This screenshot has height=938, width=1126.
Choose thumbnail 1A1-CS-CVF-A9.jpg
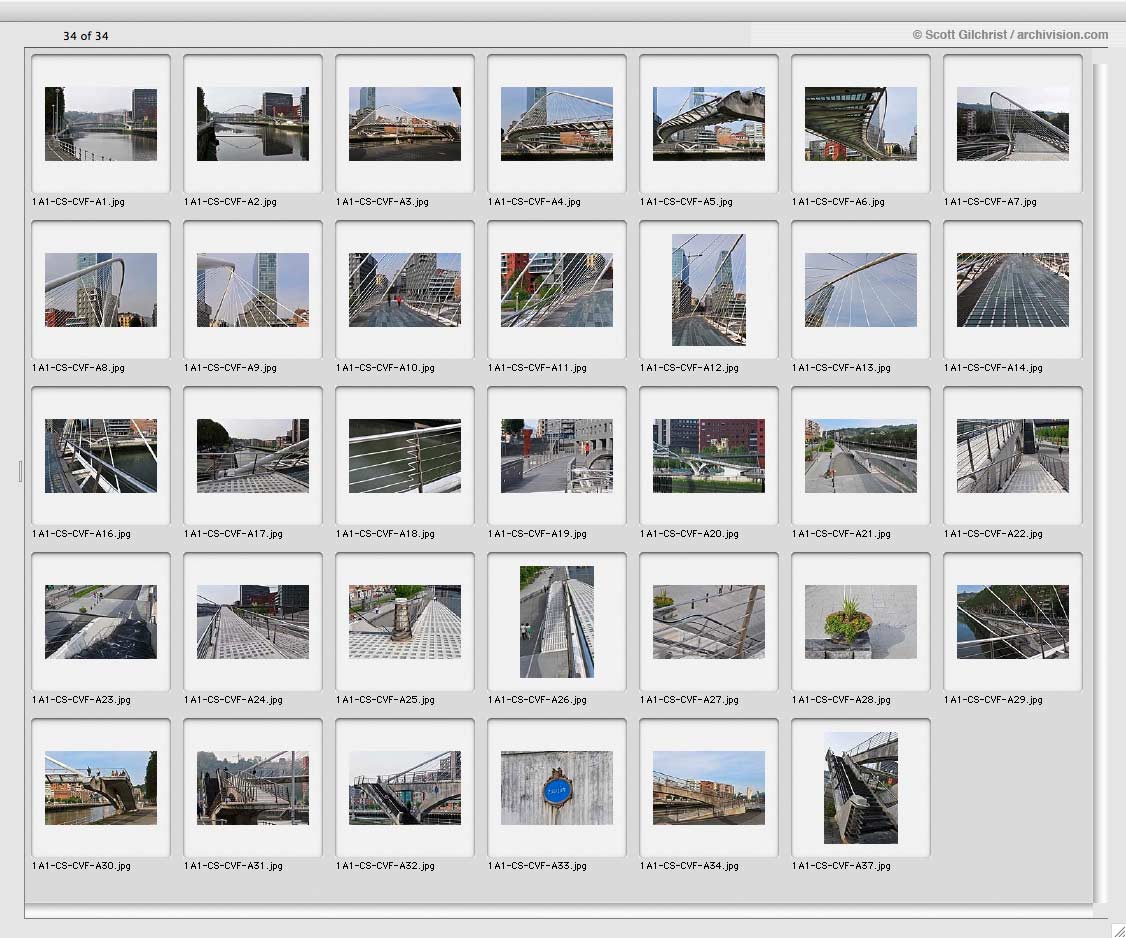click(253, 289)
